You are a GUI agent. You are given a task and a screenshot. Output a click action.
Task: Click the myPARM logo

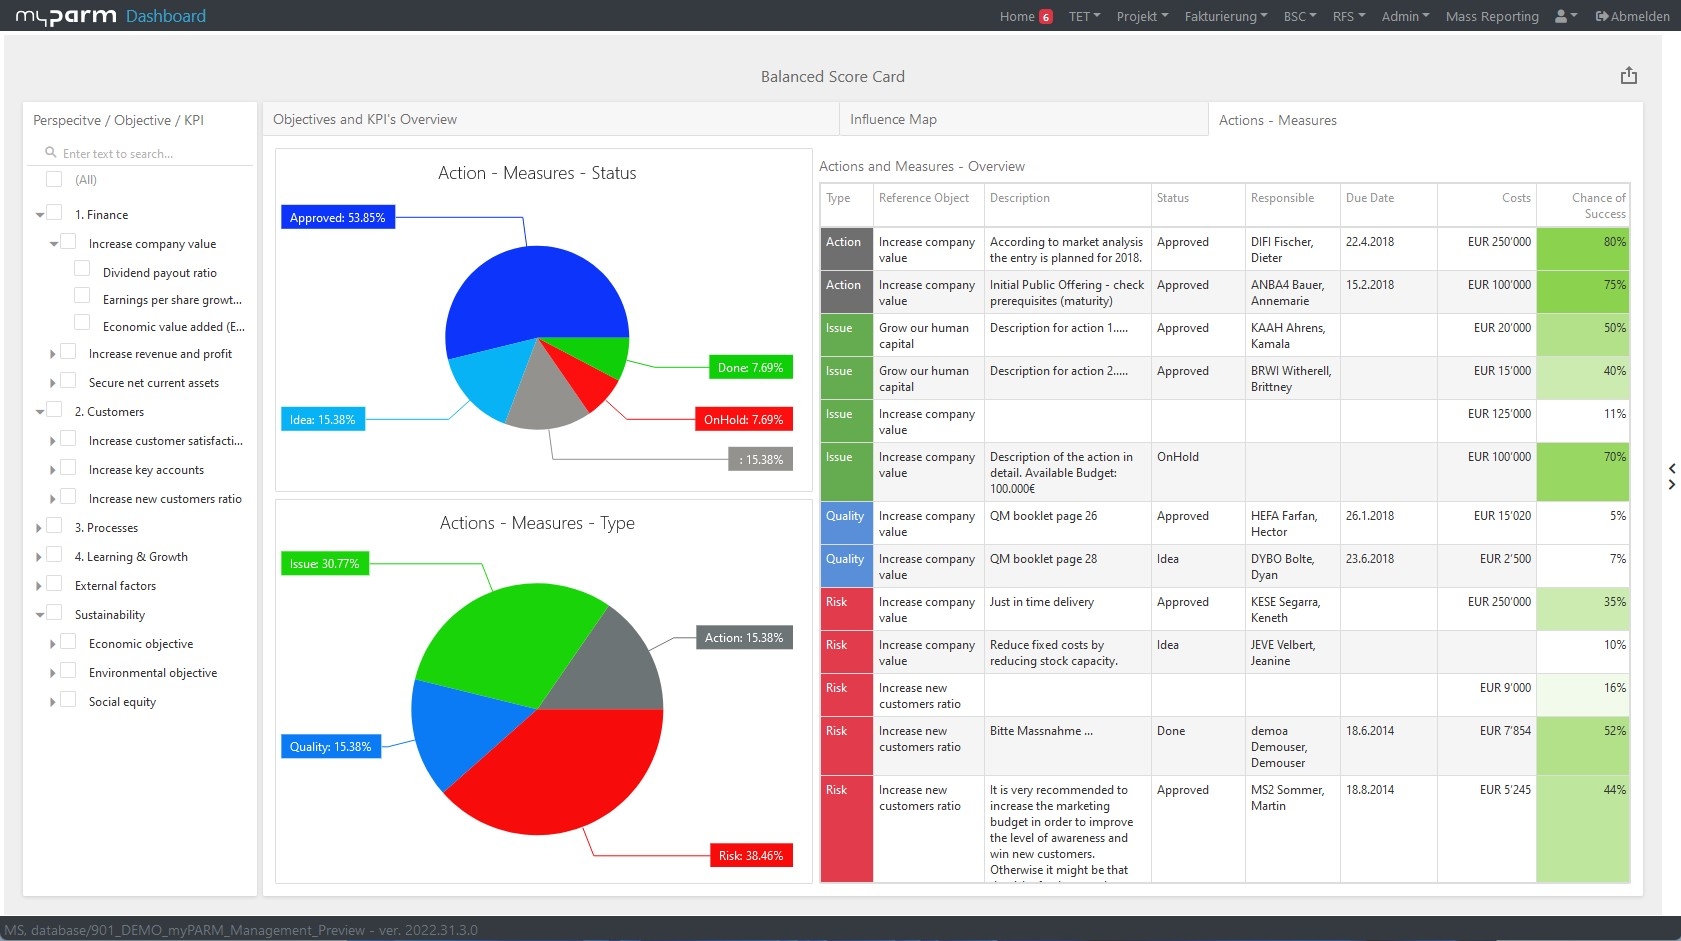pyautogui.click(x=66, y=16)
